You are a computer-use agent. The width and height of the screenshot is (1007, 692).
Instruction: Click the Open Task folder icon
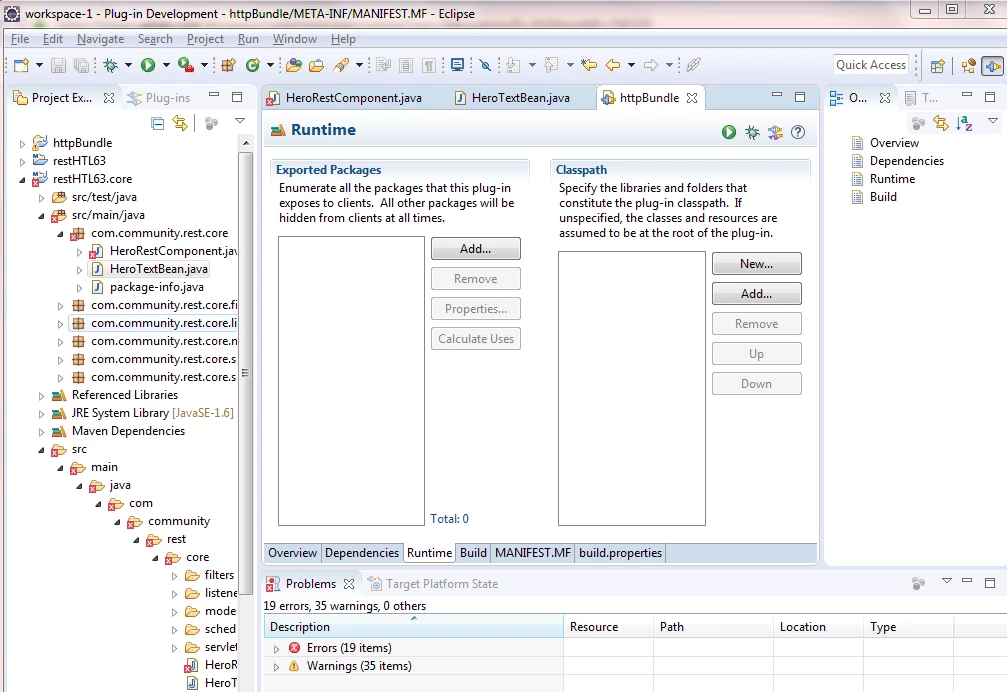(316, 65)
